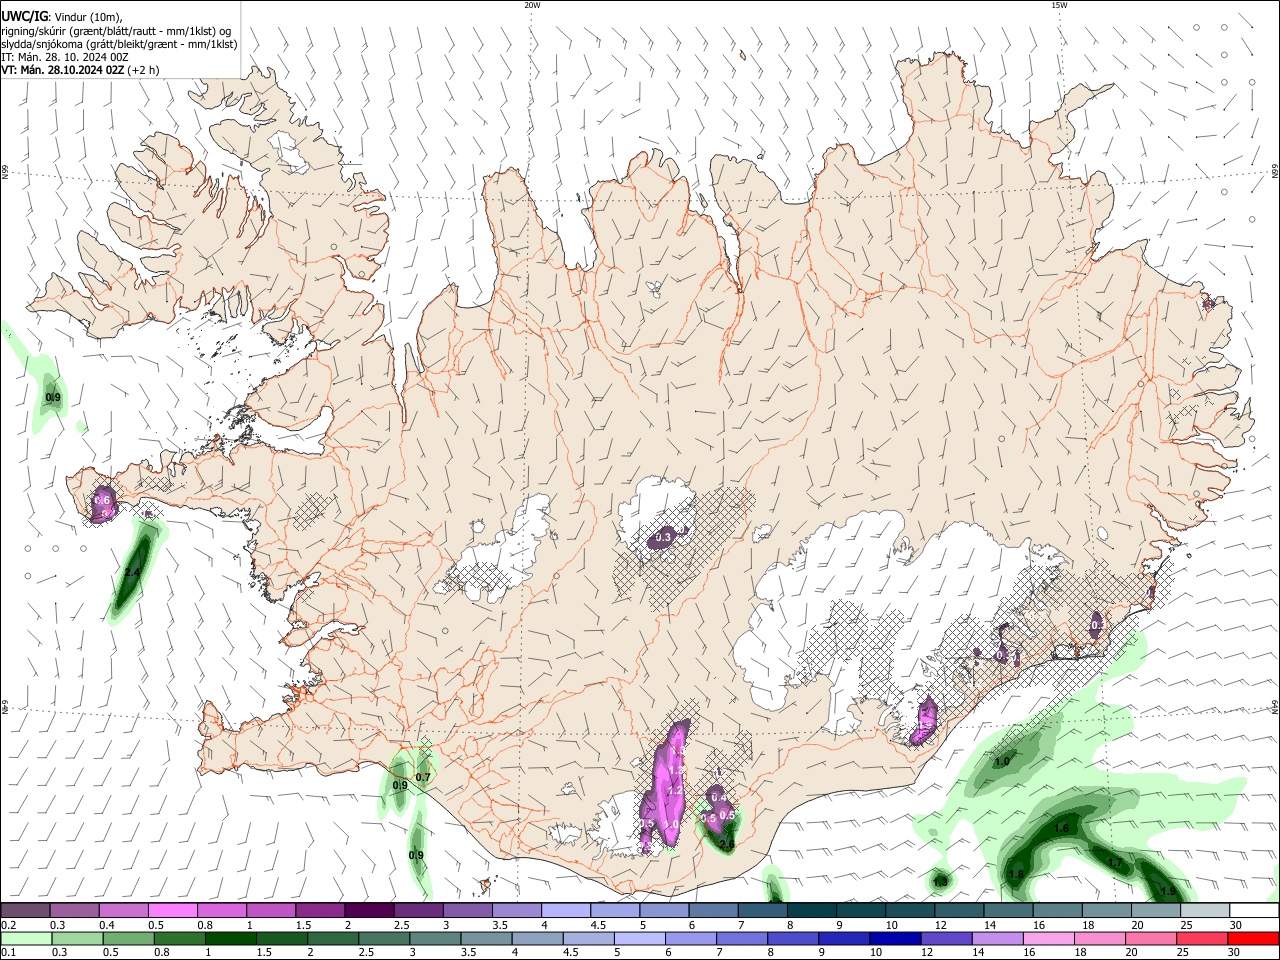The image size is (1280, 960).
Task: Click the 1.9 rain value near the bottom edge
Action: coord(1168,891)
